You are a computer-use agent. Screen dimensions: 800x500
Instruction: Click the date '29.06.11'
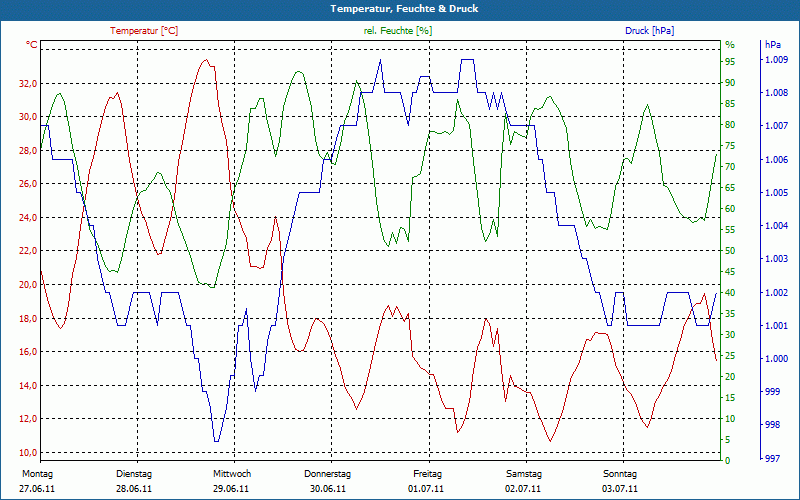[231, 489]
